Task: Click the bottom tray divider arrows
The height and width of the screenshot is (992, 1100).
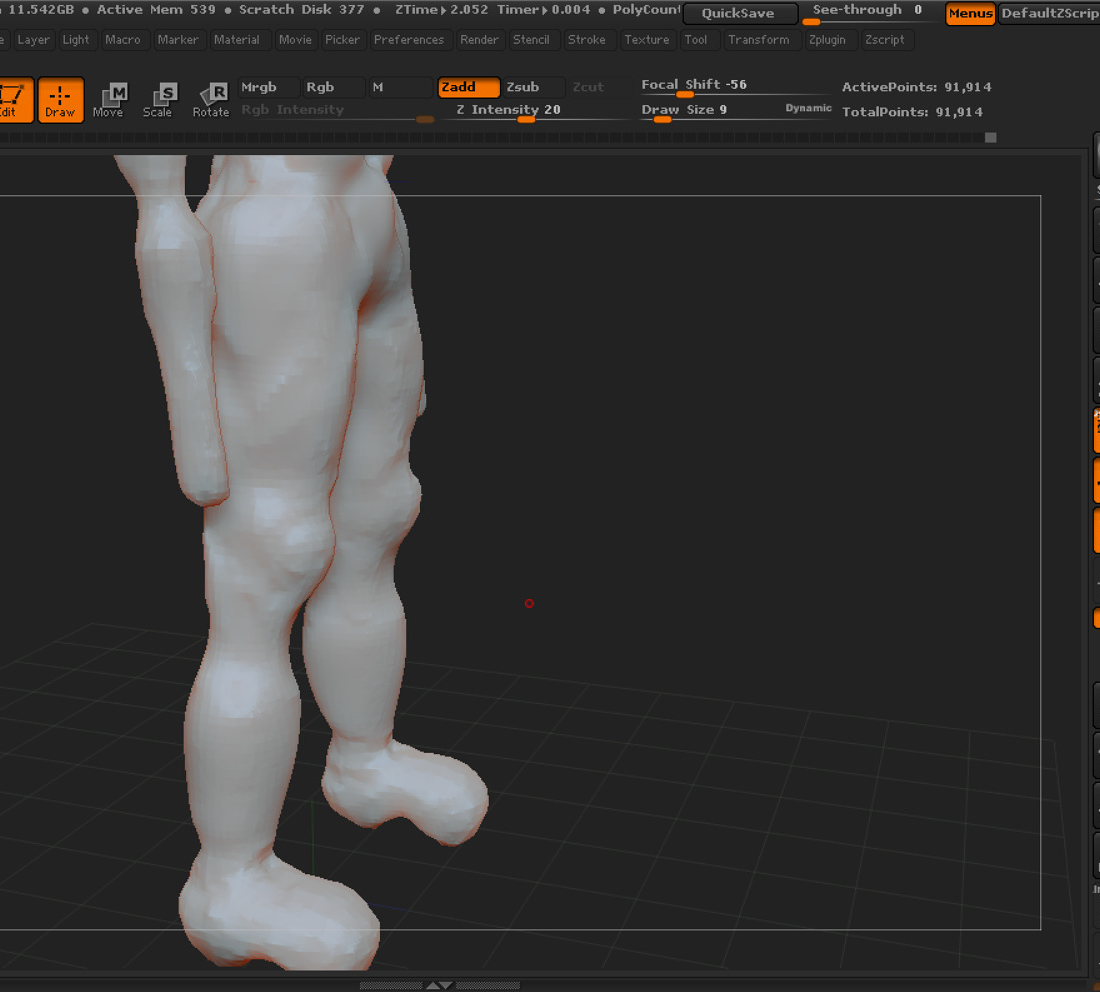Action: [x=439, y=986]
